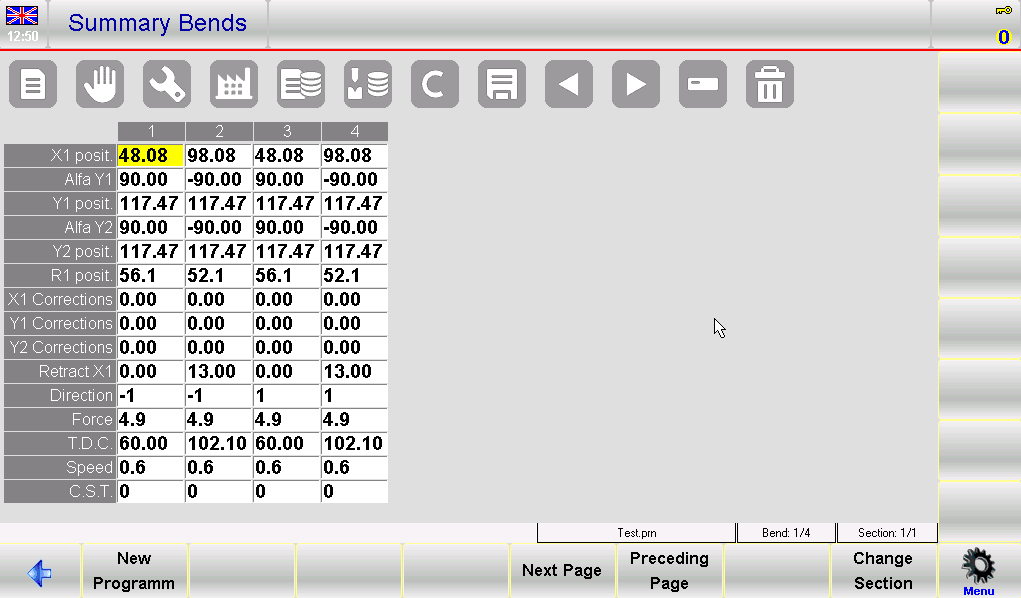Select column 2 header
Screen dimensions: 1021x598
tap(219, 132)
